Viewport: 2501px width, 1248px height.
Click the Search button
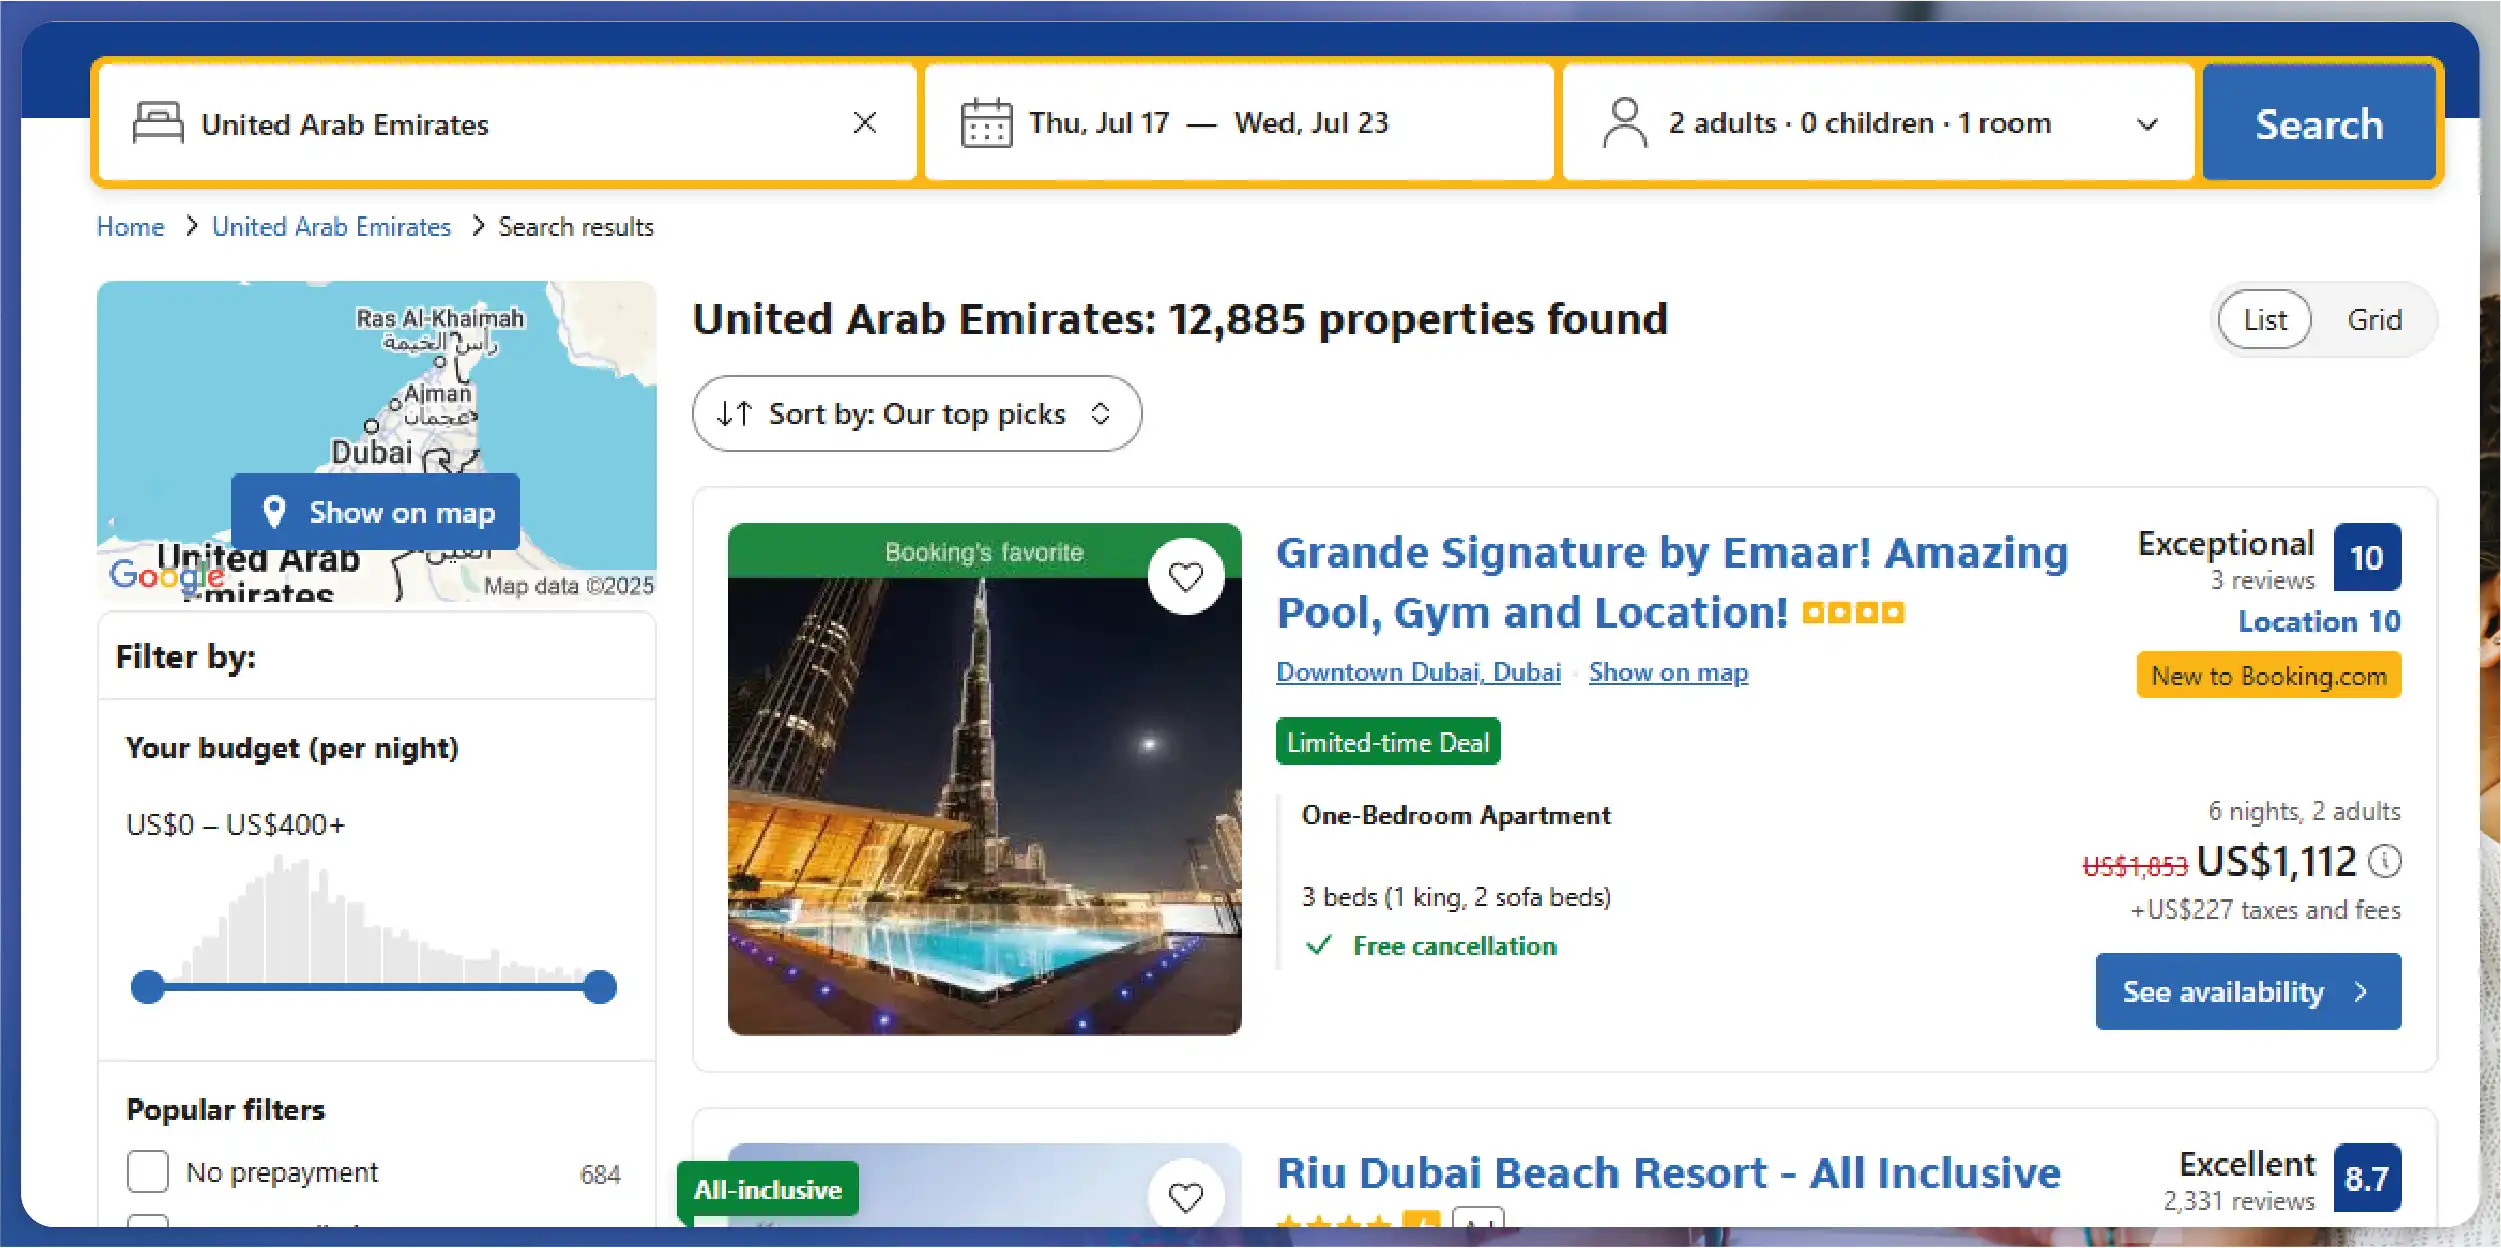tap(2319, 124)
